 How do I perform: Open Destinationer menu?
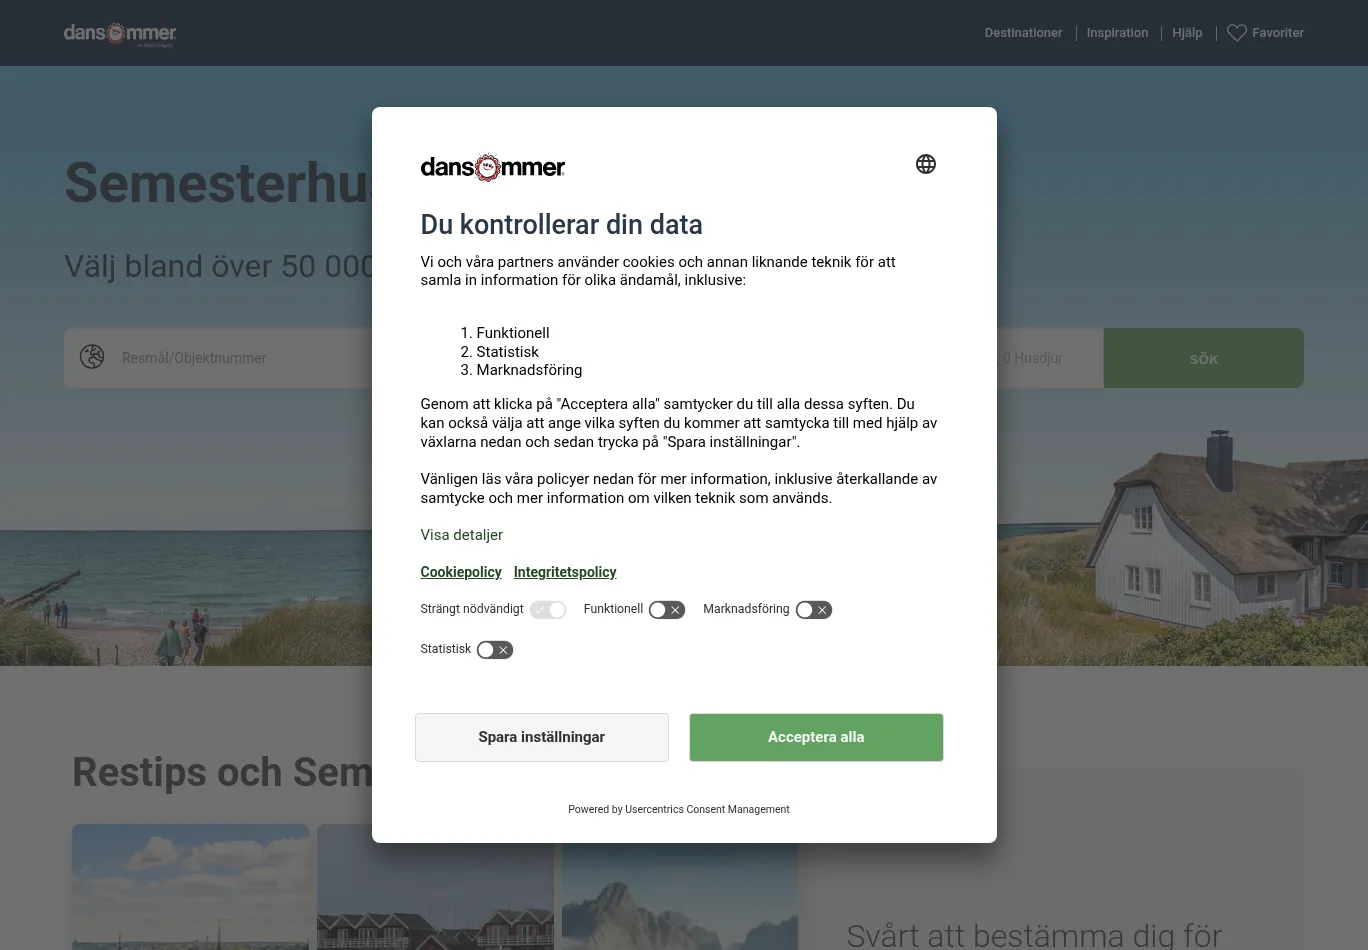(1023, 33)
